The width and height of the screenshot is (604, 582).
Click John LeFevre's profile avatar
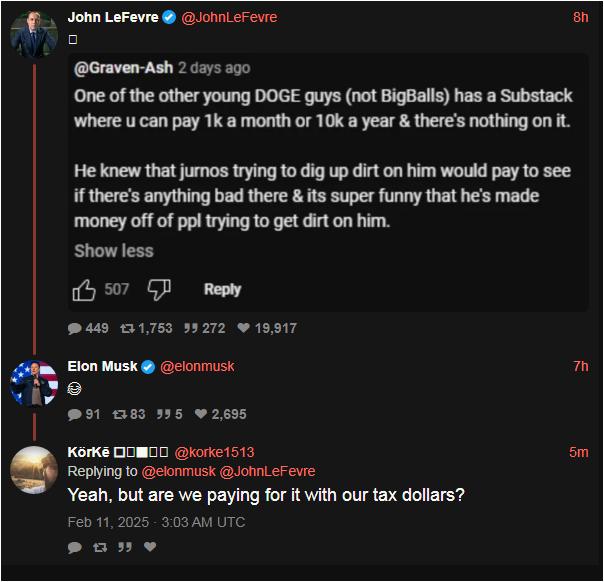coord(34,37)
